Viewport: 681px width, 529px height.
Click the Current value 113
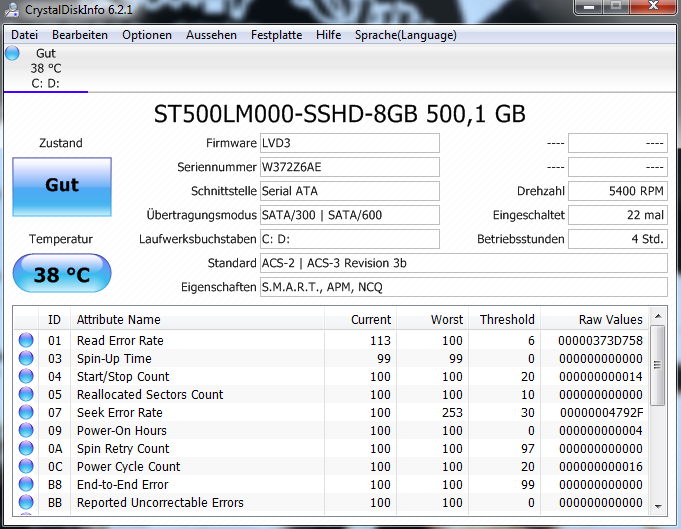click(x=380, y=341)
